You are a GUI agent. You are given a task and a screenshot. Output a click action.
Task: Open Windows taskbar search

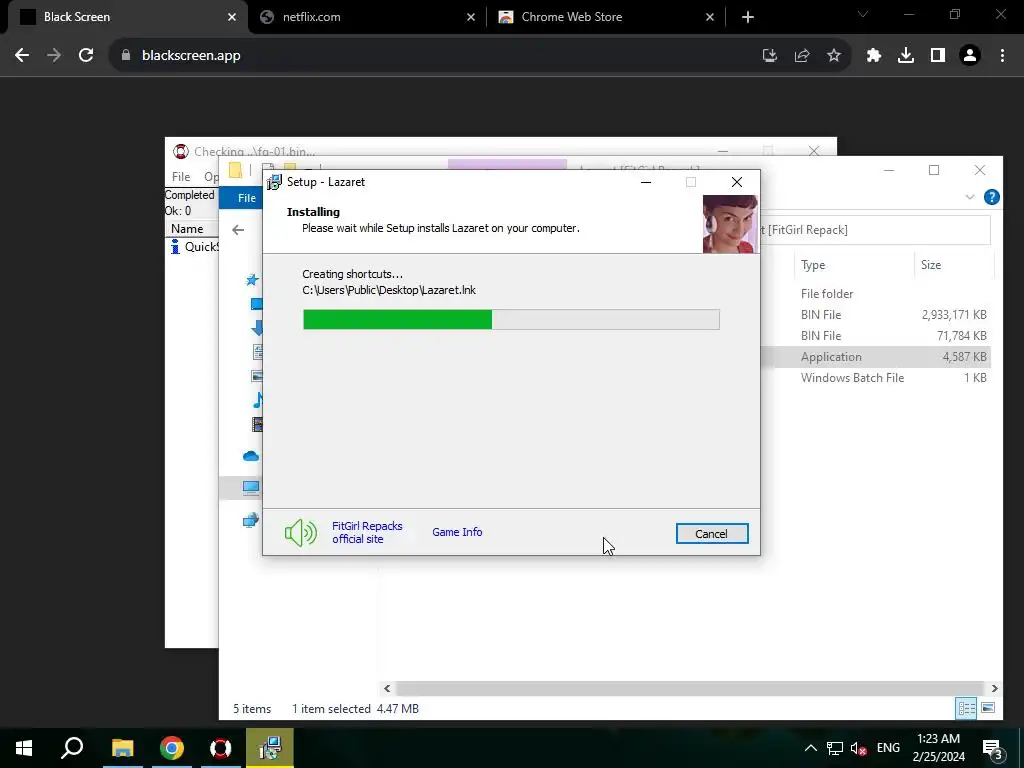coord(72,748)
